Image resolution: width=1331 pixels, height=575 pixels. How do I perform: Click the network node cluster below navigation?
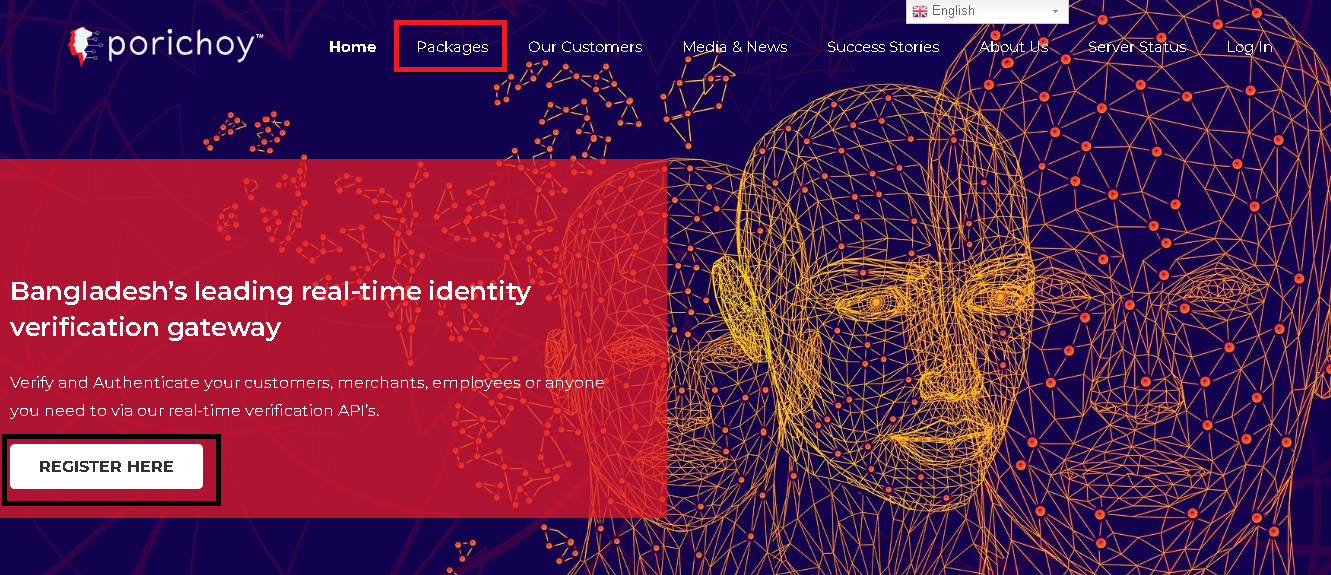[570, 100]
